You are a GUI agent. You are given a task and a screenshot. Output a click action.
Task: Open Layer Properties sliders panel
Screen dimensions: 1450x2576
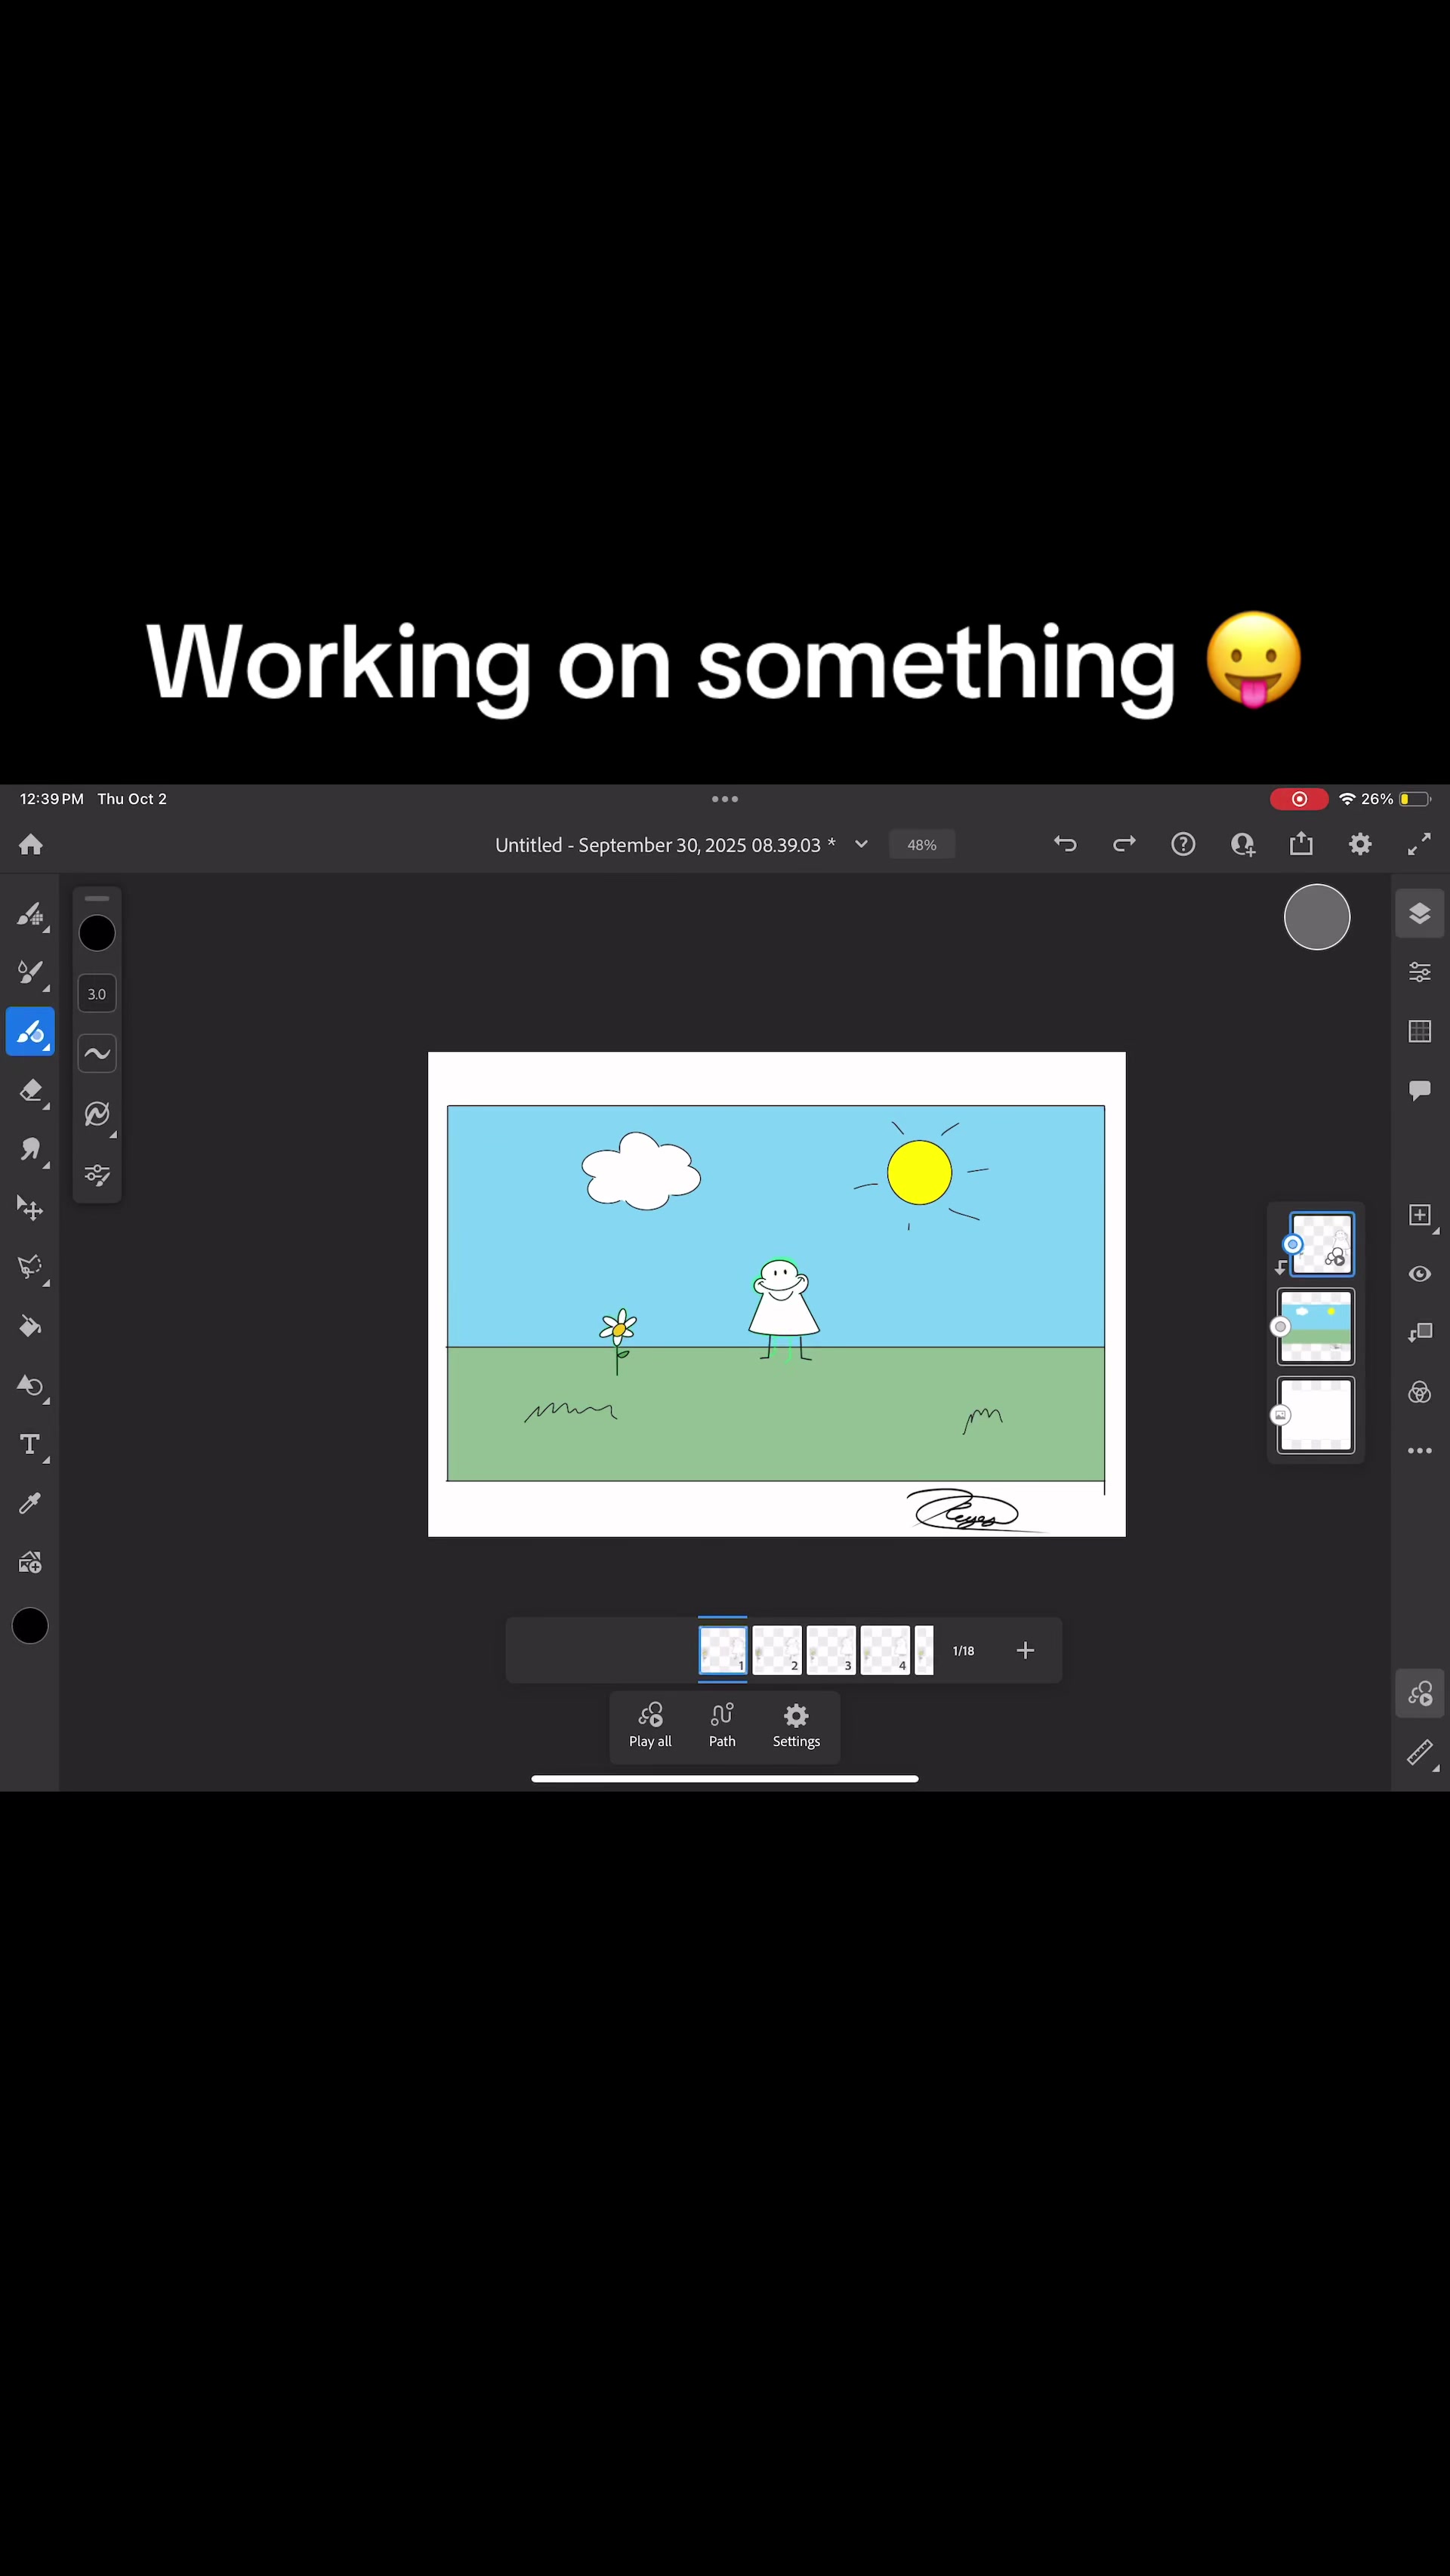[x=1420, y=972]
